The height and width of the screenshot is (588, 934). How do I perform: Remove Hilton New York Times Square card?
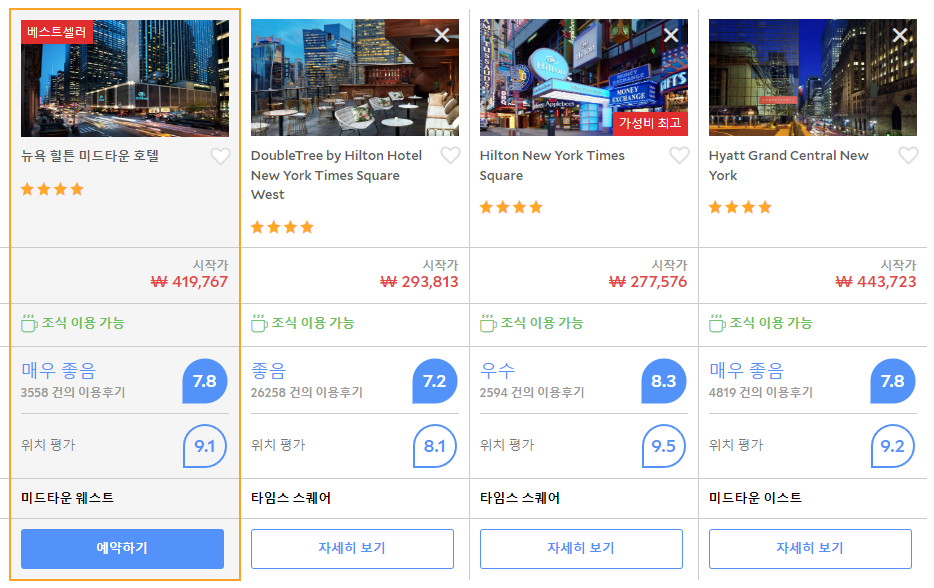click(671, 35)
